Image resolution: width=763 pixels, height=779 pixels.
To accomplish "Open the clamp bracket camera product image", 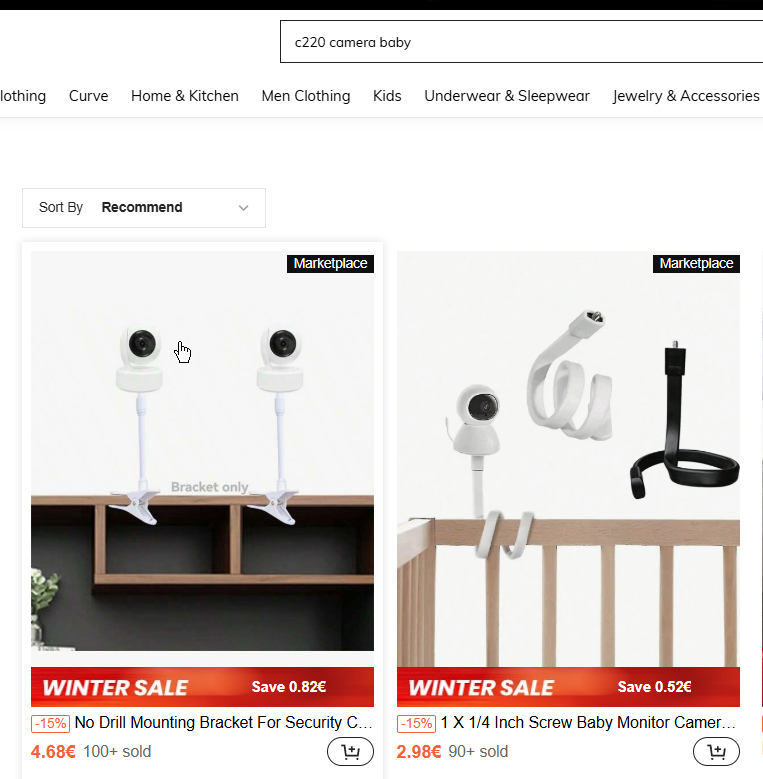I will click(202, 451).
